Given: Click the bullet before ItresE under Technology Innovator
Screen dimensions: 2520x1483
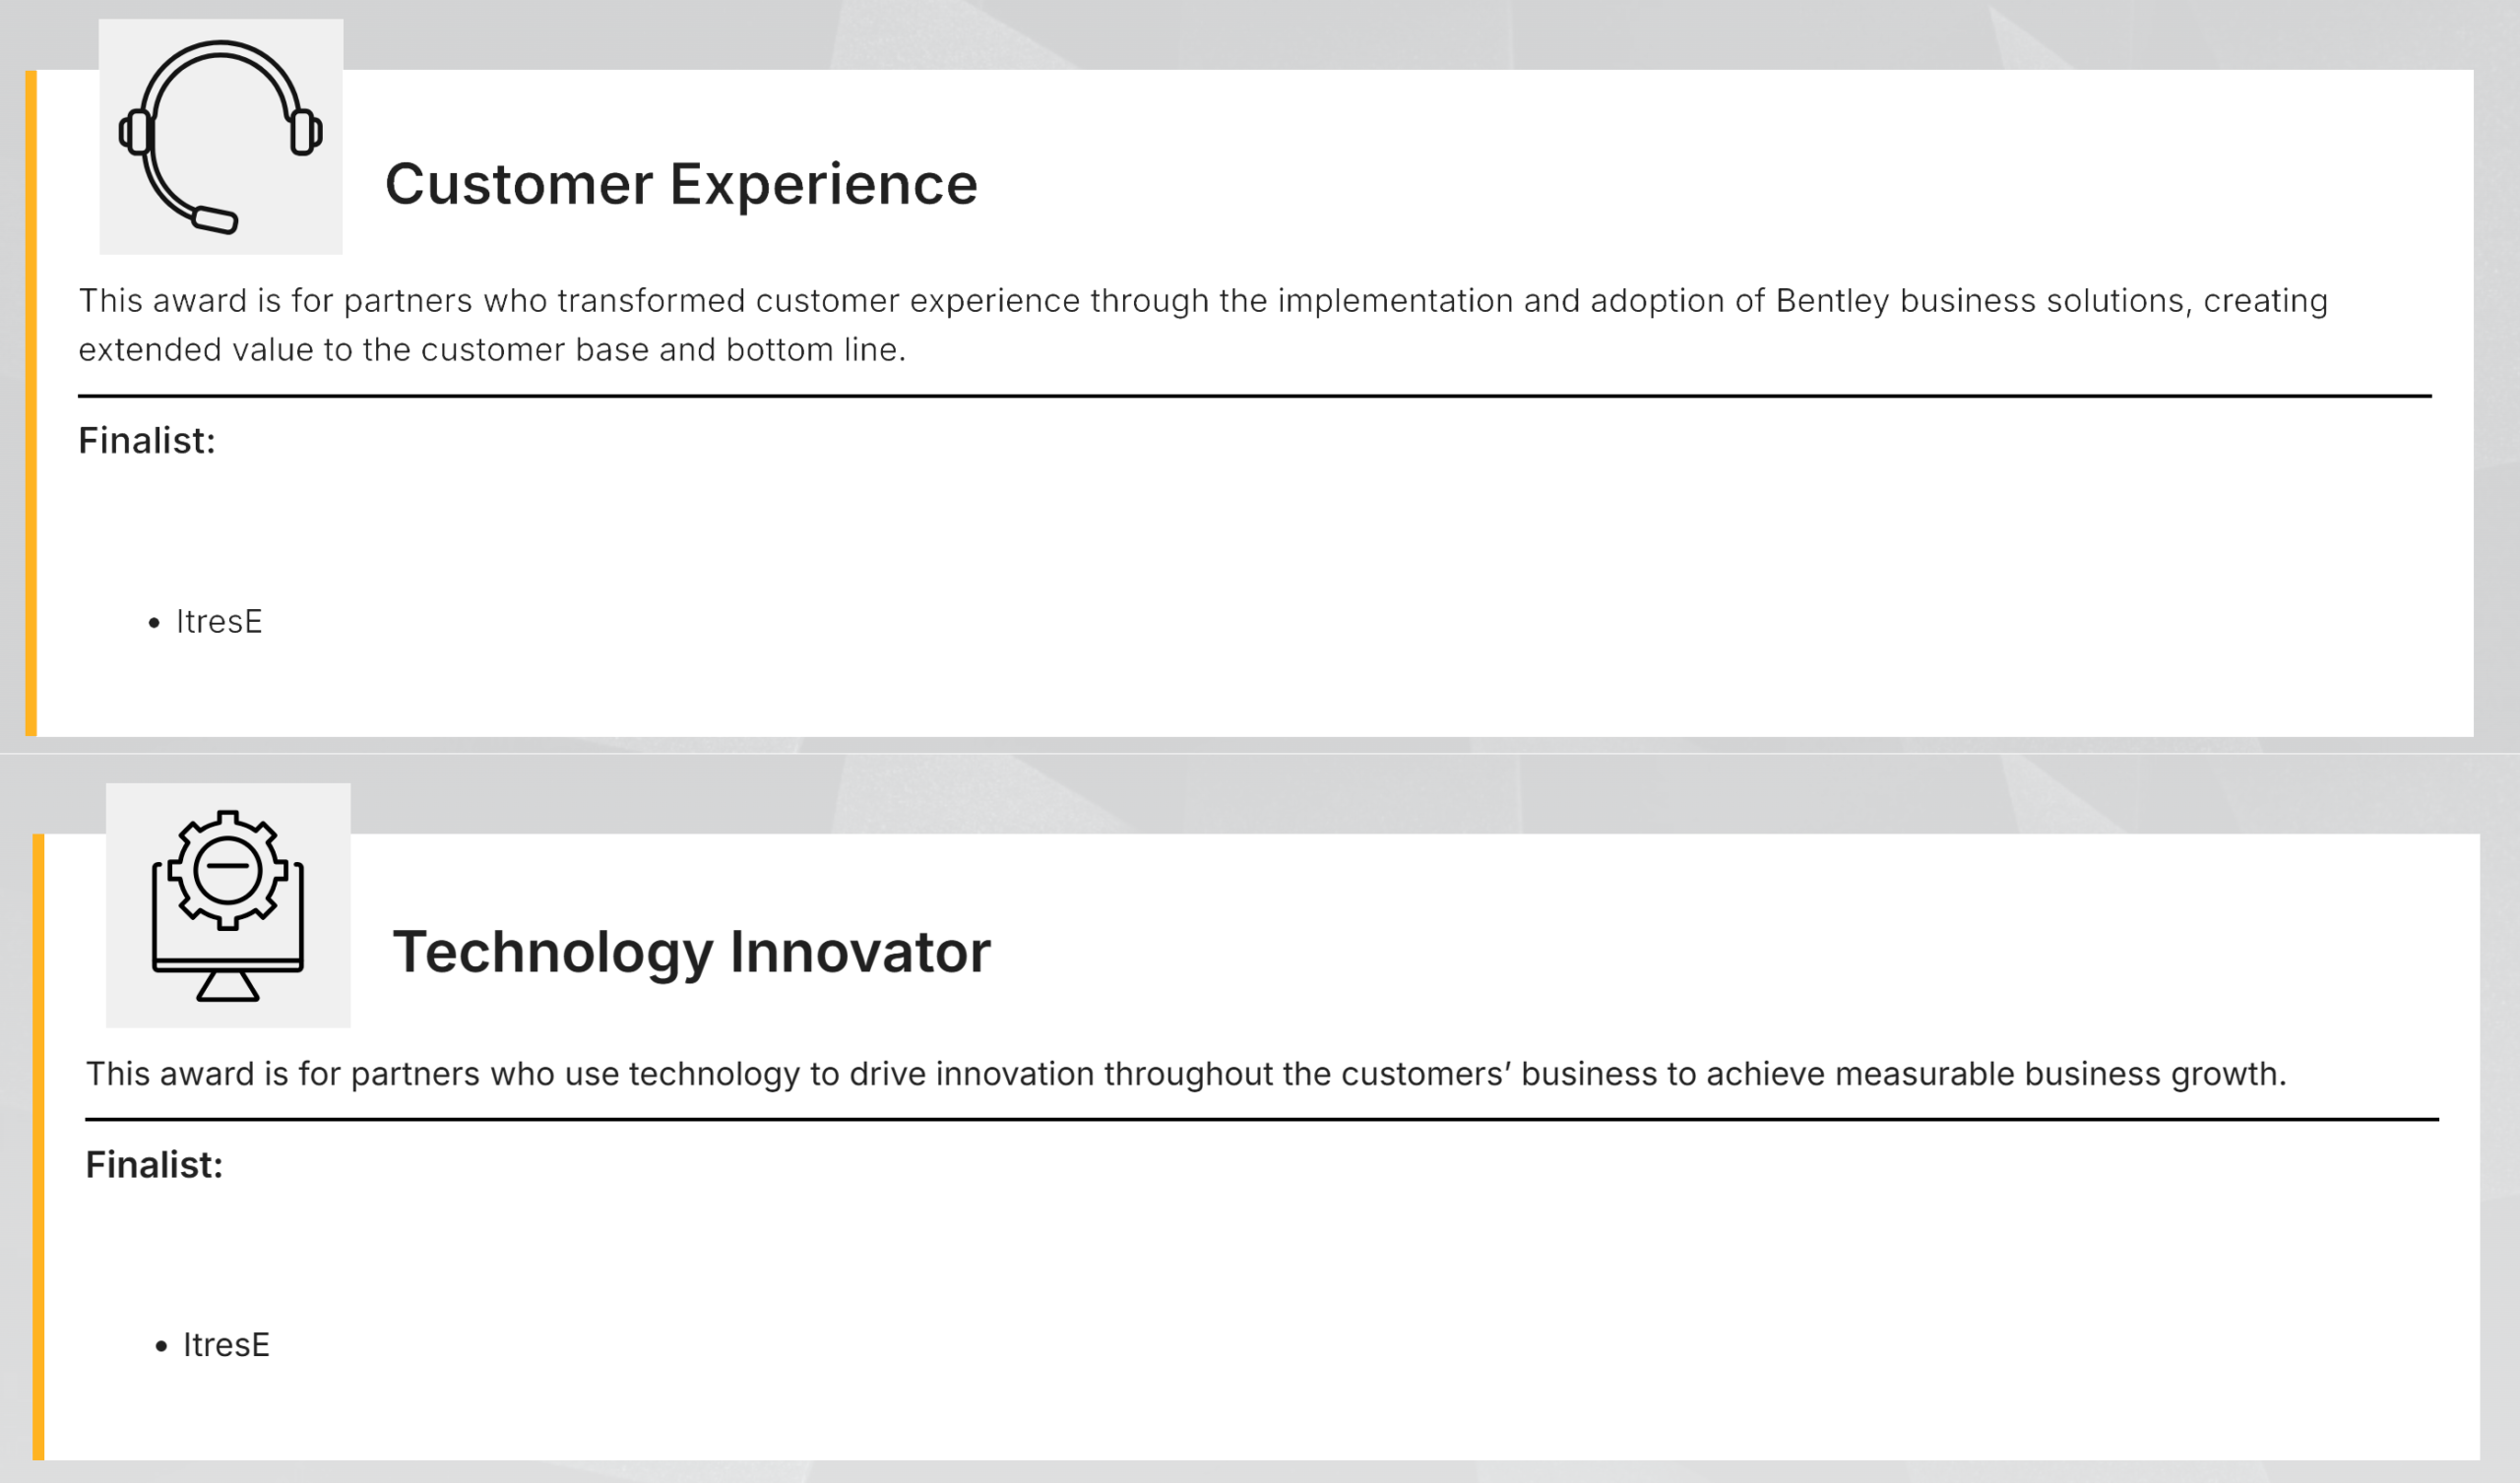Looking at the screenshot, I should click(x=161, y=1346).
